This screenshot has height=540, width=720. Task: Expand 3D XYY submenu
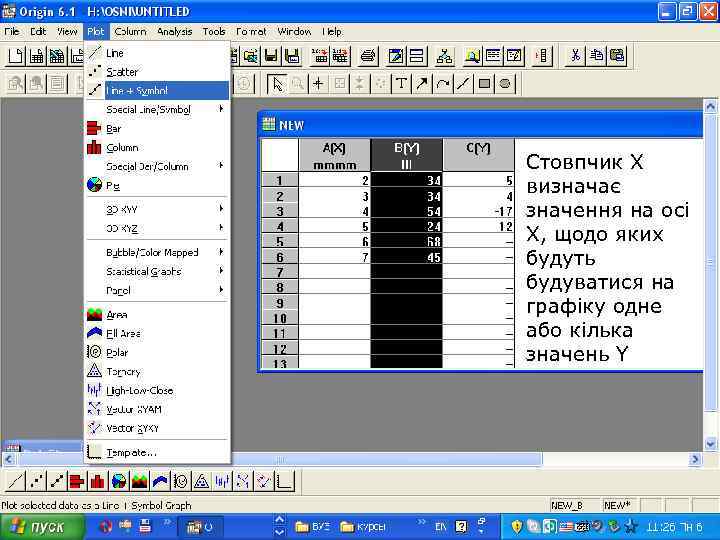pos(157,209)
